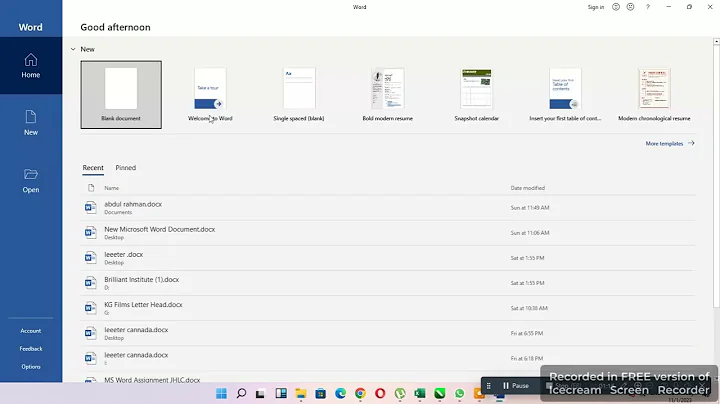This screenshot has height=404, width=720.
Task: Open the Welcome to Word template
Action: 210,95
